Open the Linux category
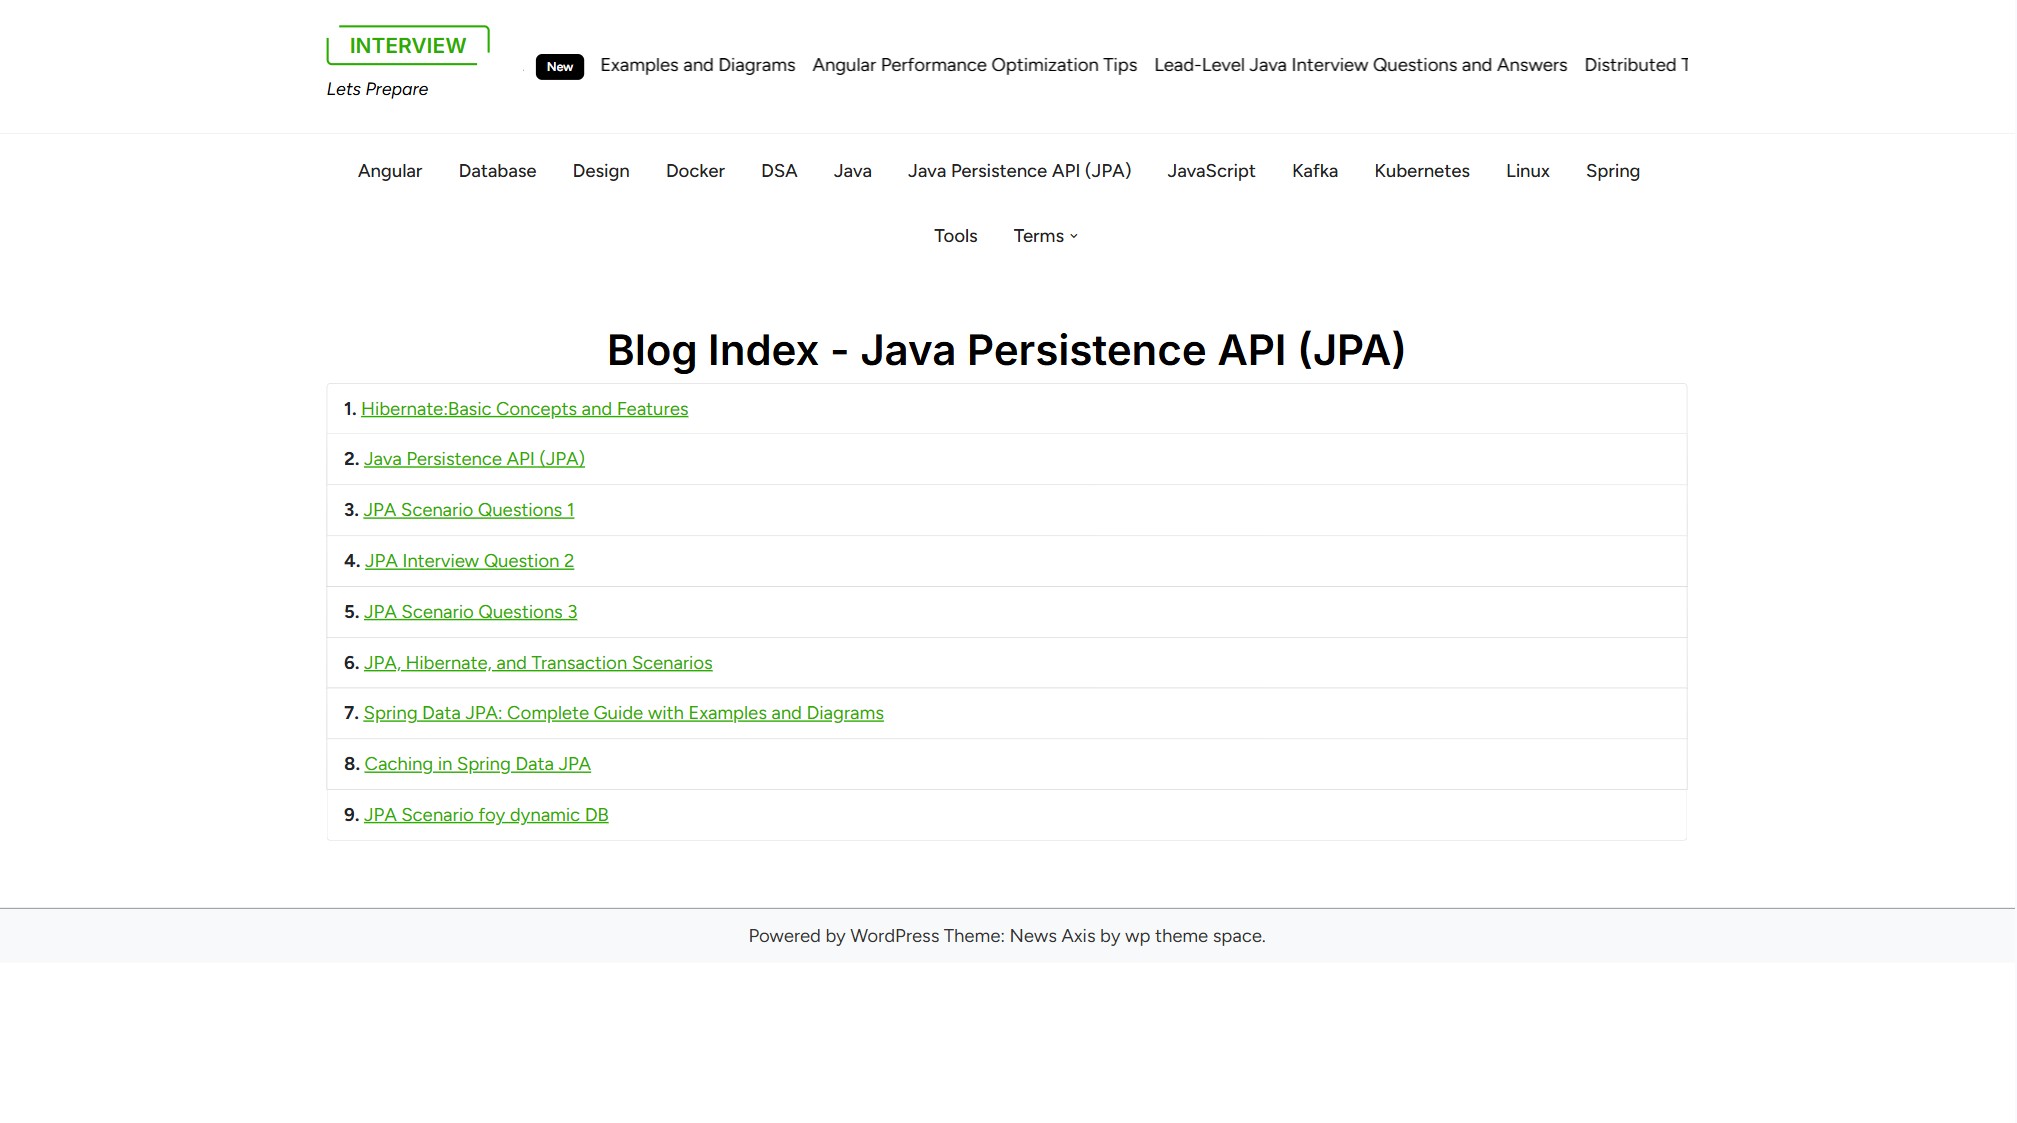The image size is (2017, 1123). pyautogui.click(x=1528, y=171)
